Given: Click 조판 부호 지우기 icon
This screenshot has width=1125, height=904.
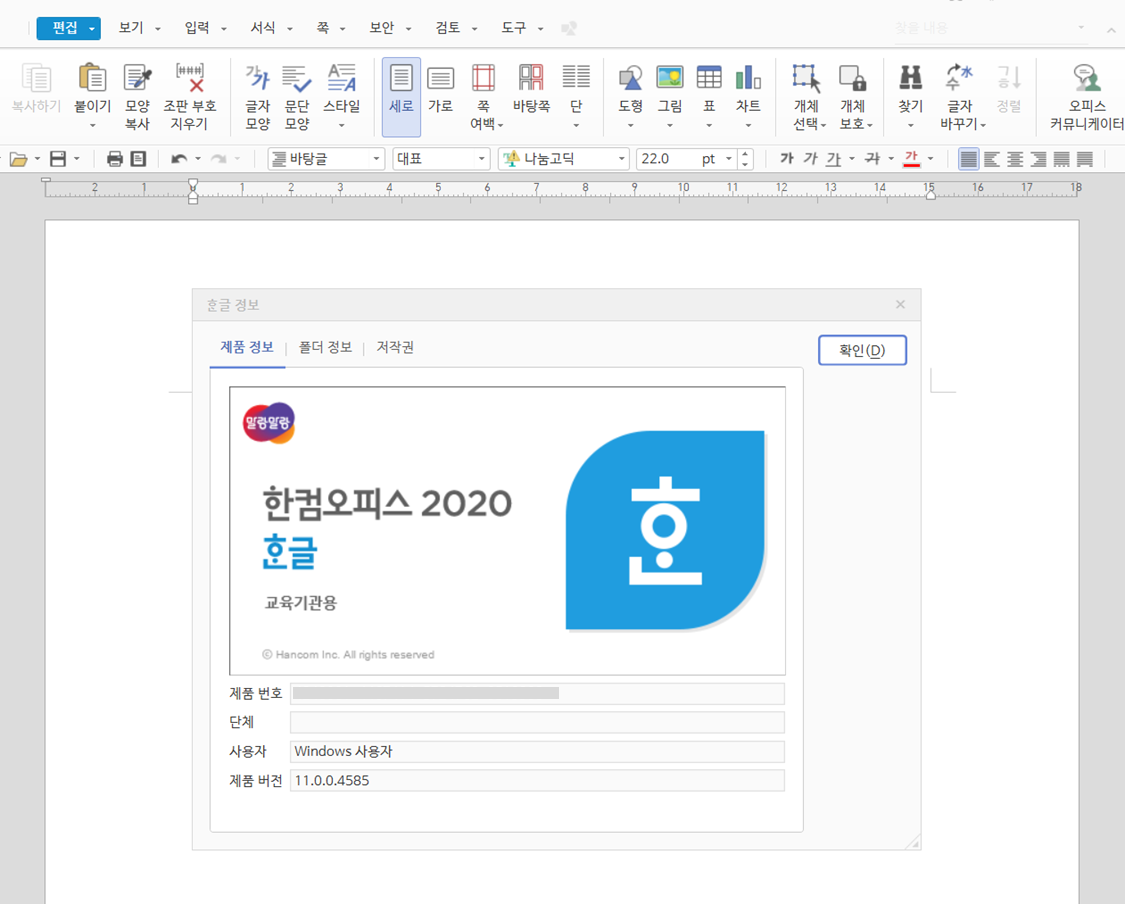Looking at the screenshot, I should [190, 77].
